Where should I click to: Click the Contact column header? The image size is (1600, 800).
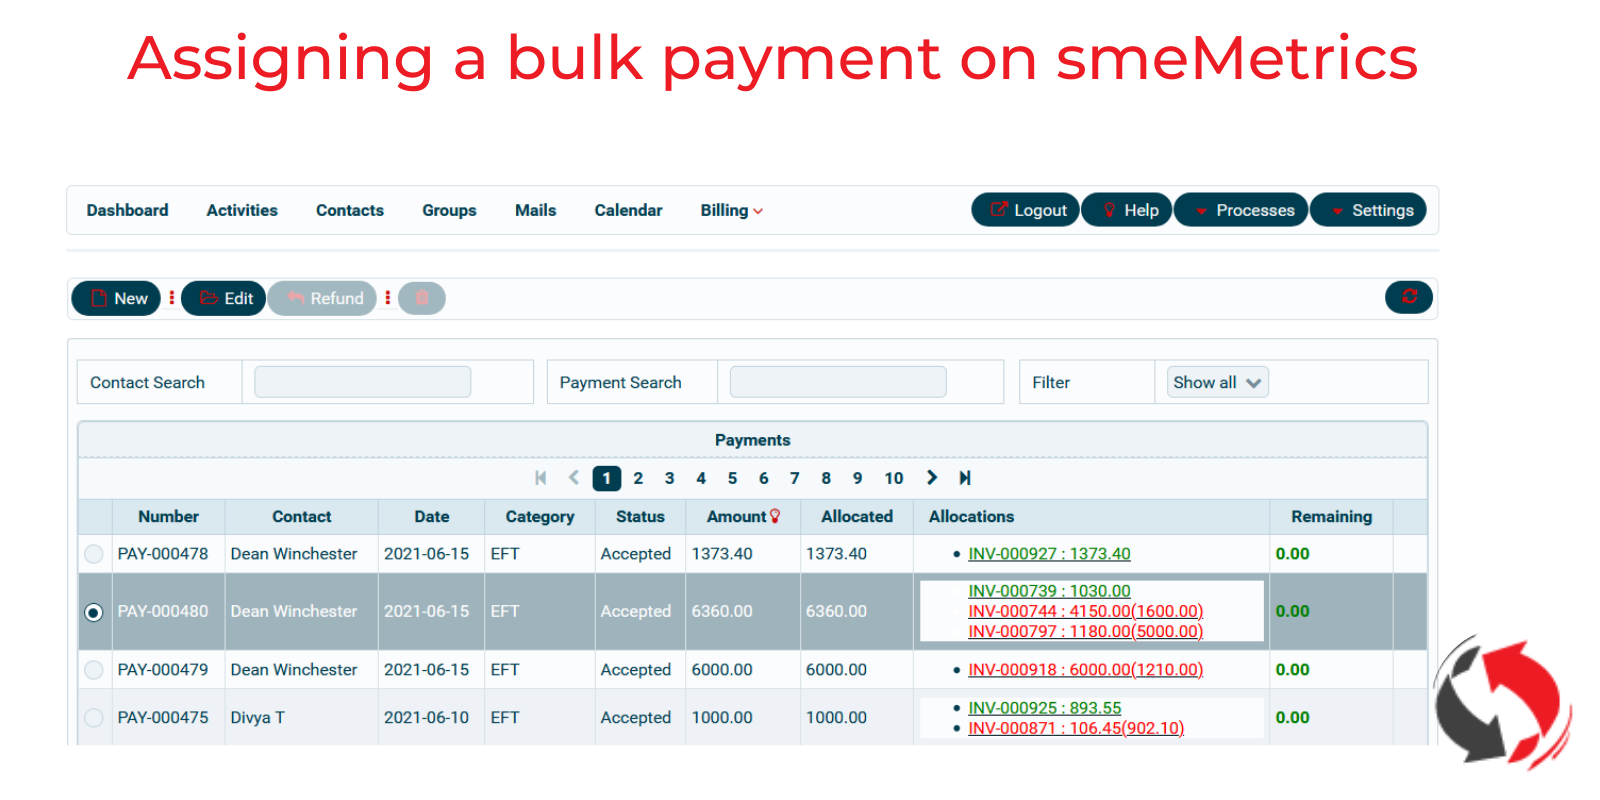click(301, 516)
